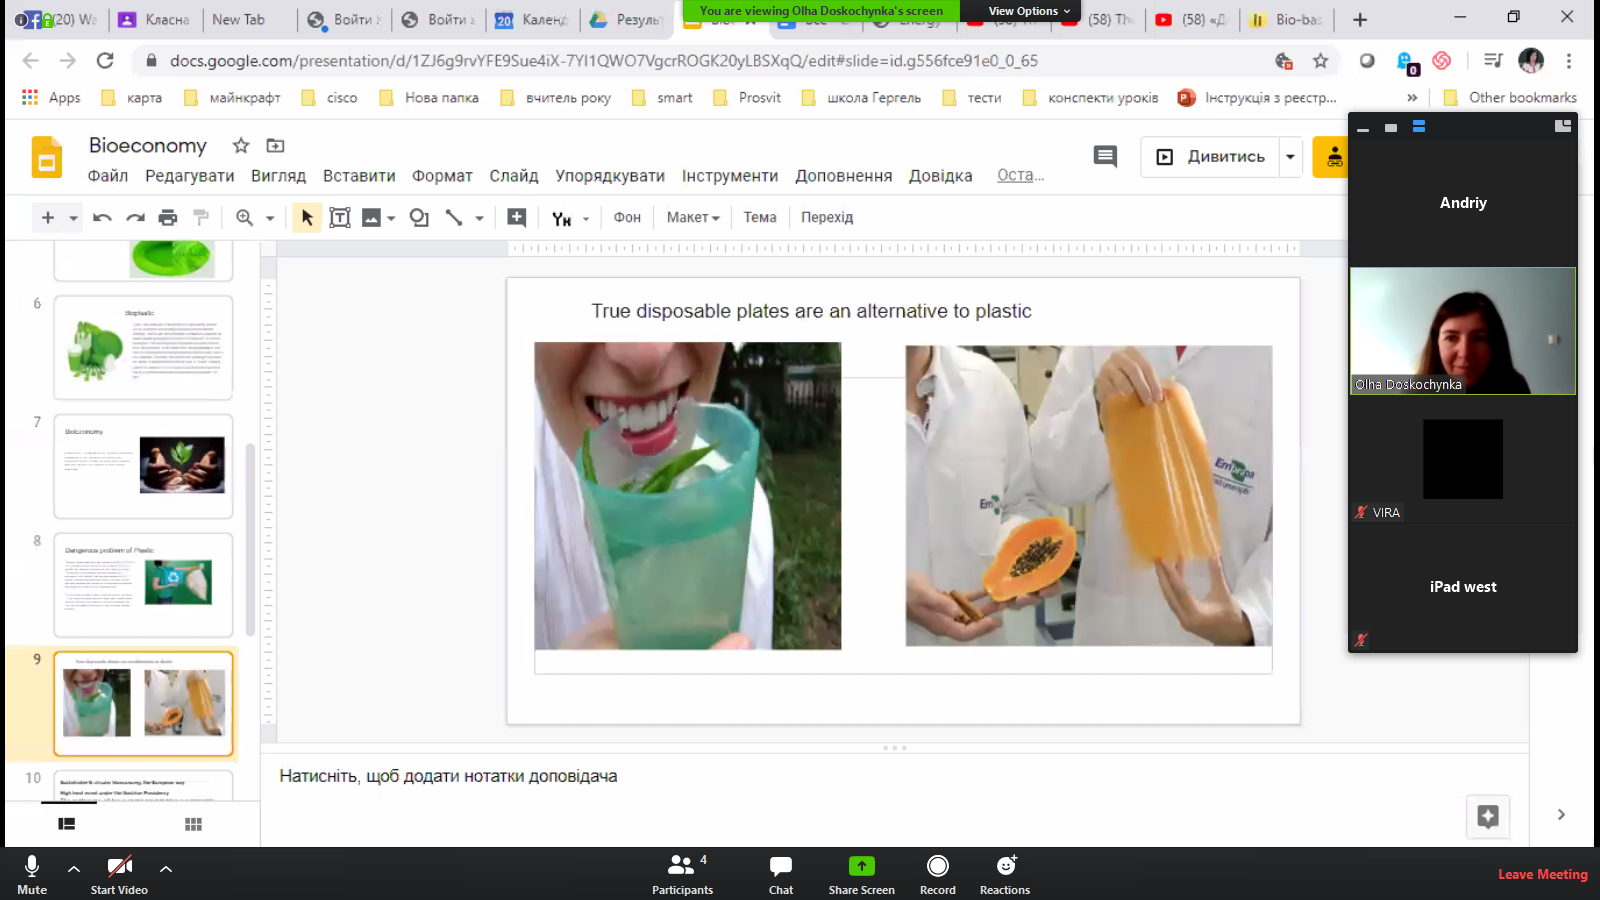This screenshot has height=900, width=1600.
Task: Click the Тема theme button
Action: point(760,217)
